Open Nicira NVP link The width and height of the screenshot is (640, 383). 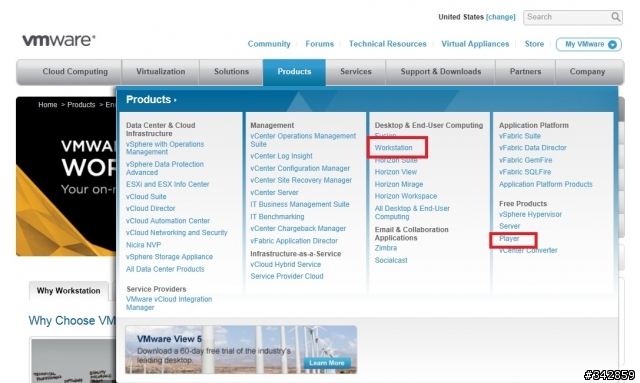[143, 245]
